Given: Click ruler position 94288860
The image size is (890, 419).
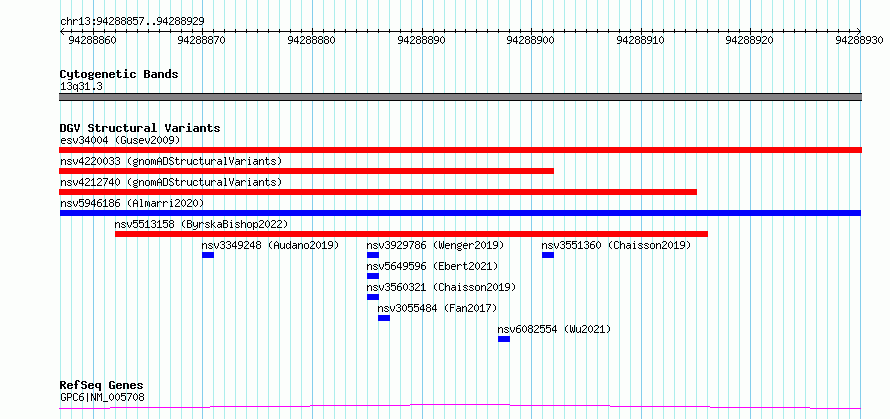Looking at the screenshot, I should (92, 40).
